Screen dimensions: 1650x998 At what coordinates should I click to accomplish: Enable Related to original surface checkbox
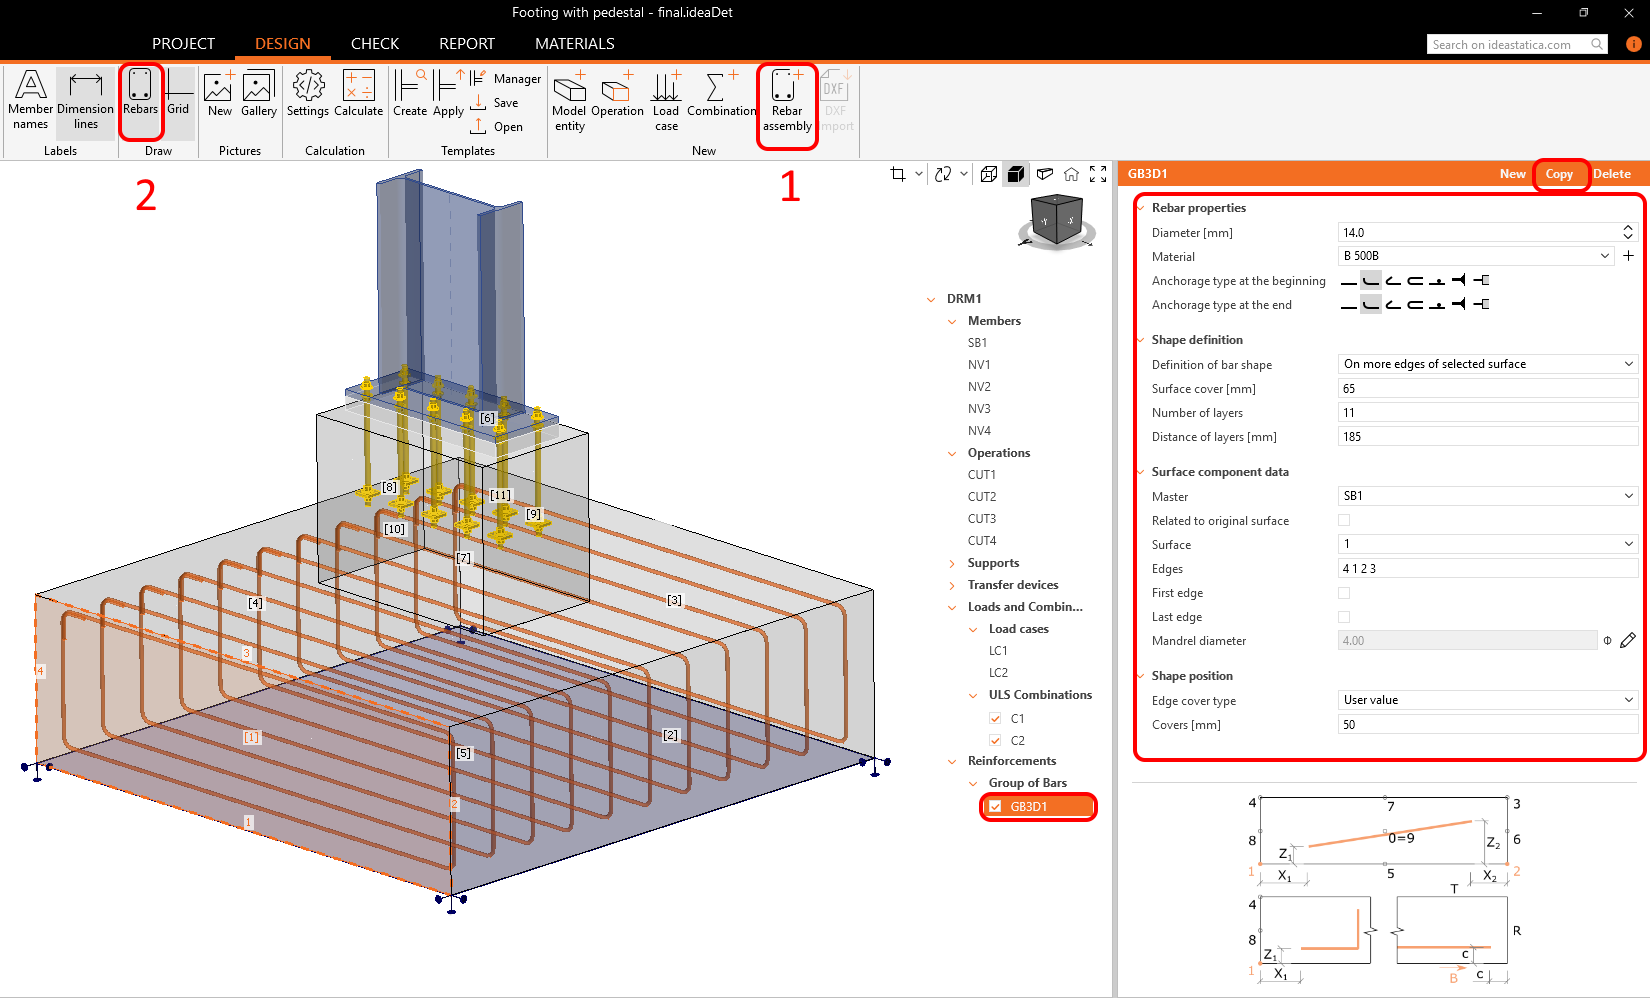pos(1344,520)
